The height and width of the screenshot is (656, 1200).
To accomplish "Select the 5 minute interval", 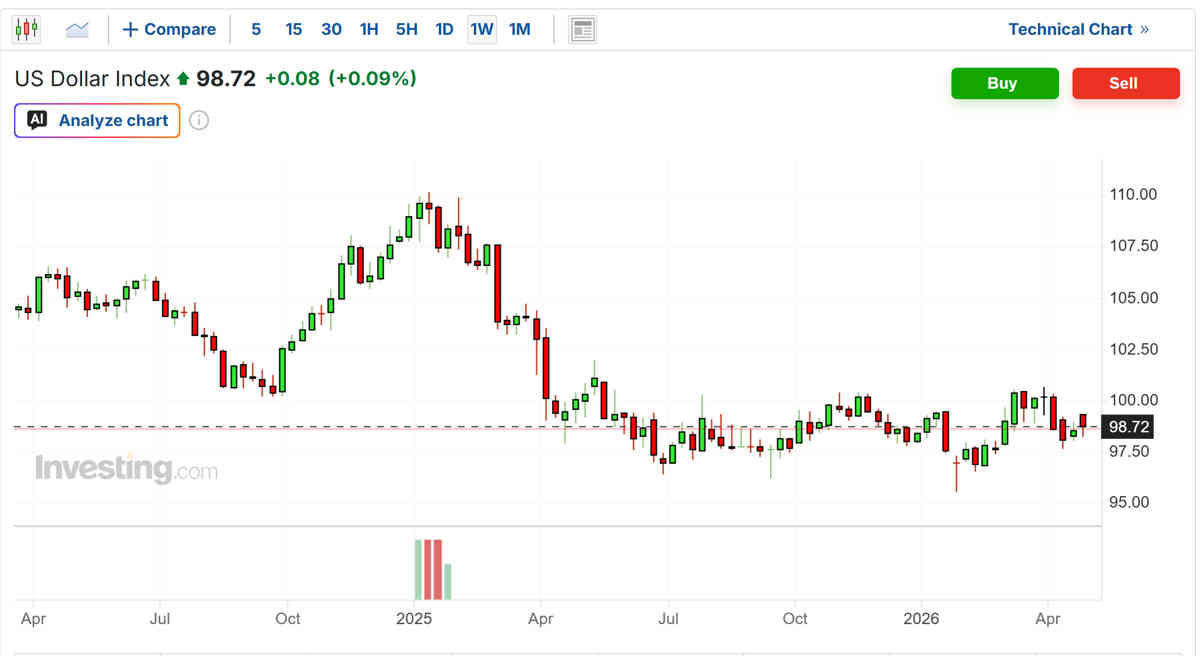I will (256, 29).
